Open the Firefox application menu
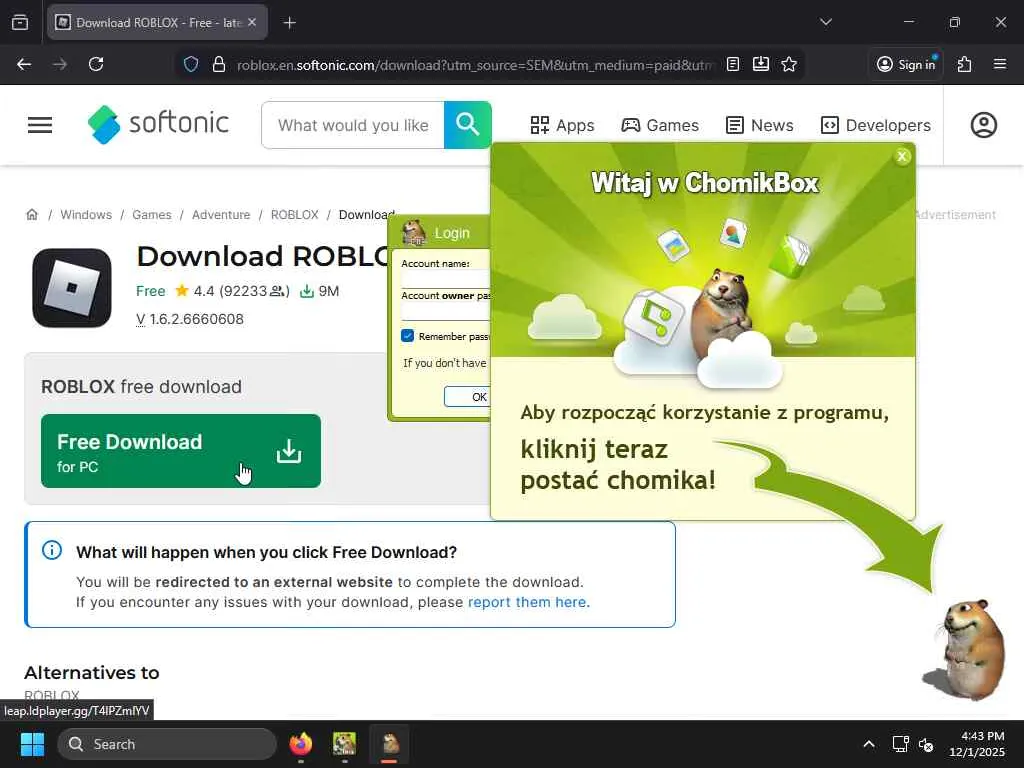1024x768 pixels. click(x=1000, y=64)
